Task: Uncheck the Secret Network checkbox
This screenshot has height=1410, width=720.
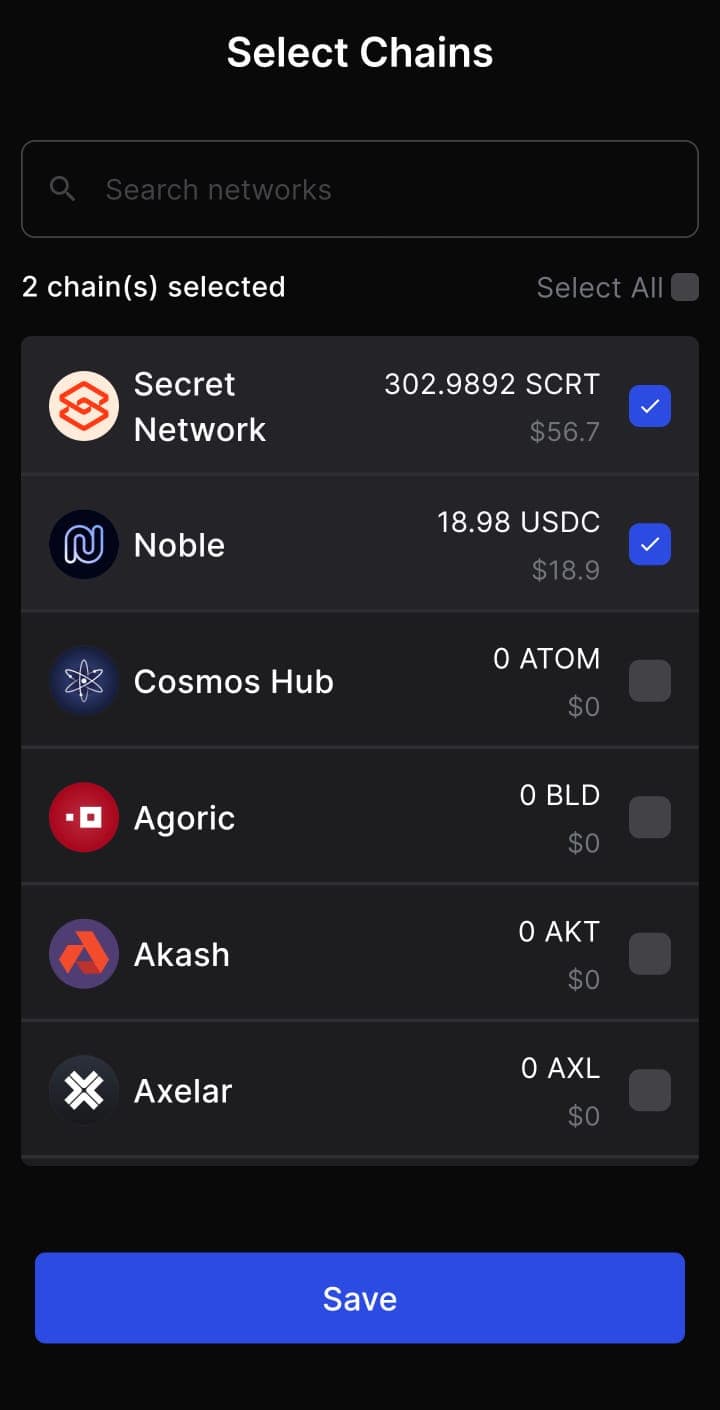Action: [x=650, y=406]
